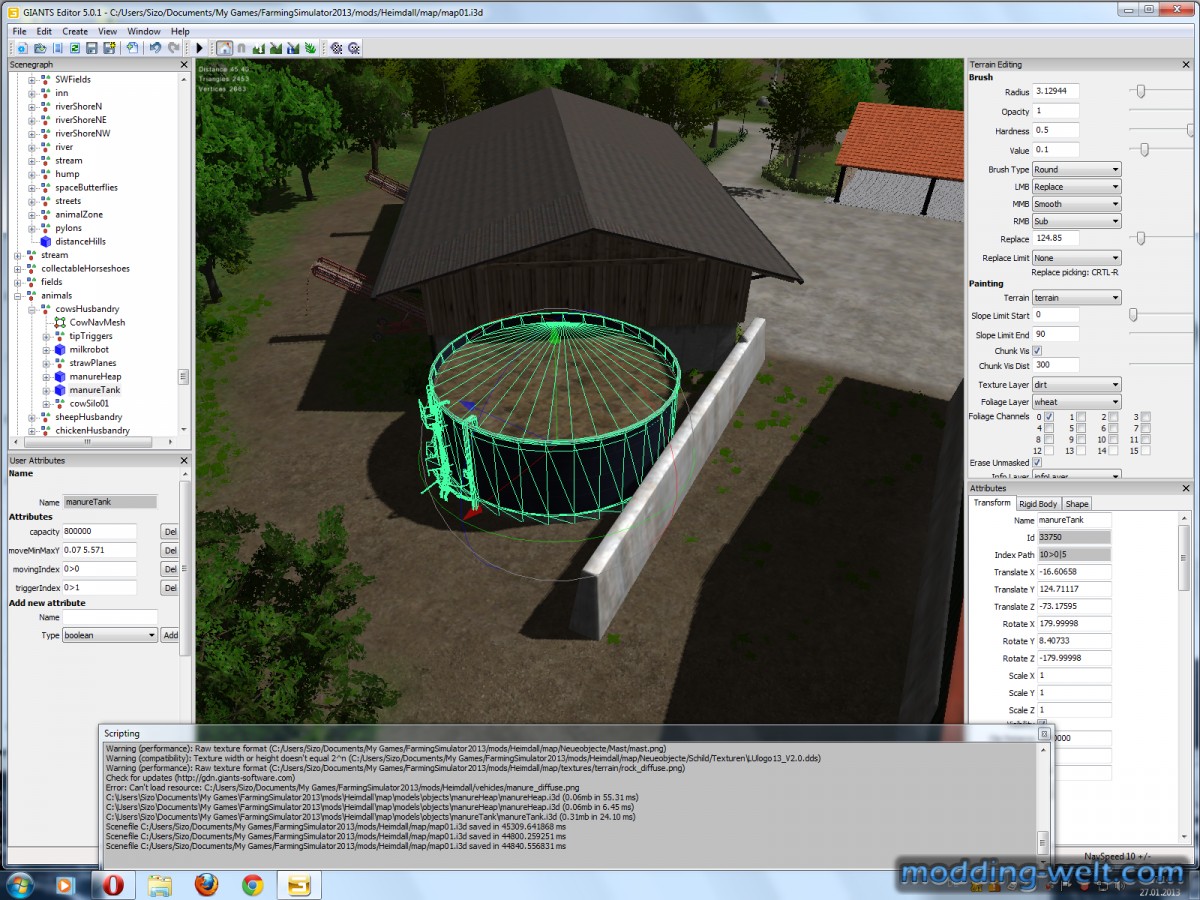Click the transform group icon beside animals
The image size is (1200, 900).
click(32, 295)
